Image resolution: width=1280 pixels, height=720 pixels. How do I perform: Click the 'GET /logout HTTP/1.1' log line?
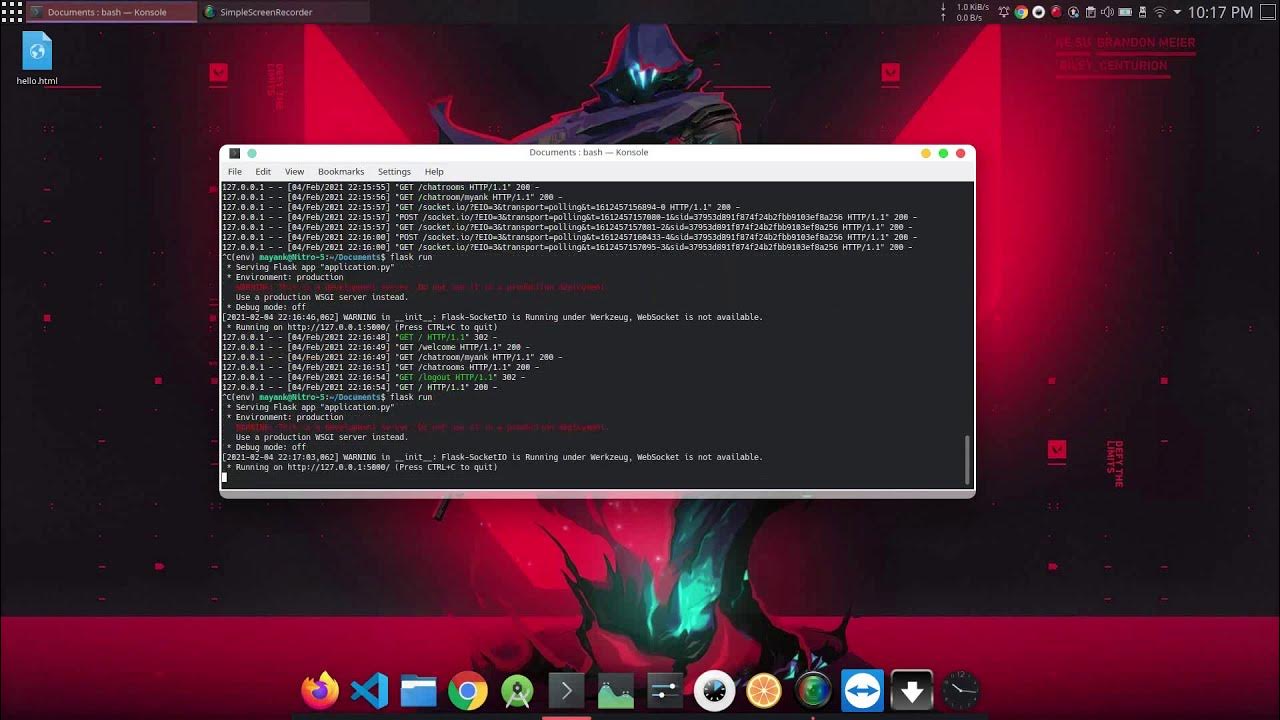[x=372, y=377]
